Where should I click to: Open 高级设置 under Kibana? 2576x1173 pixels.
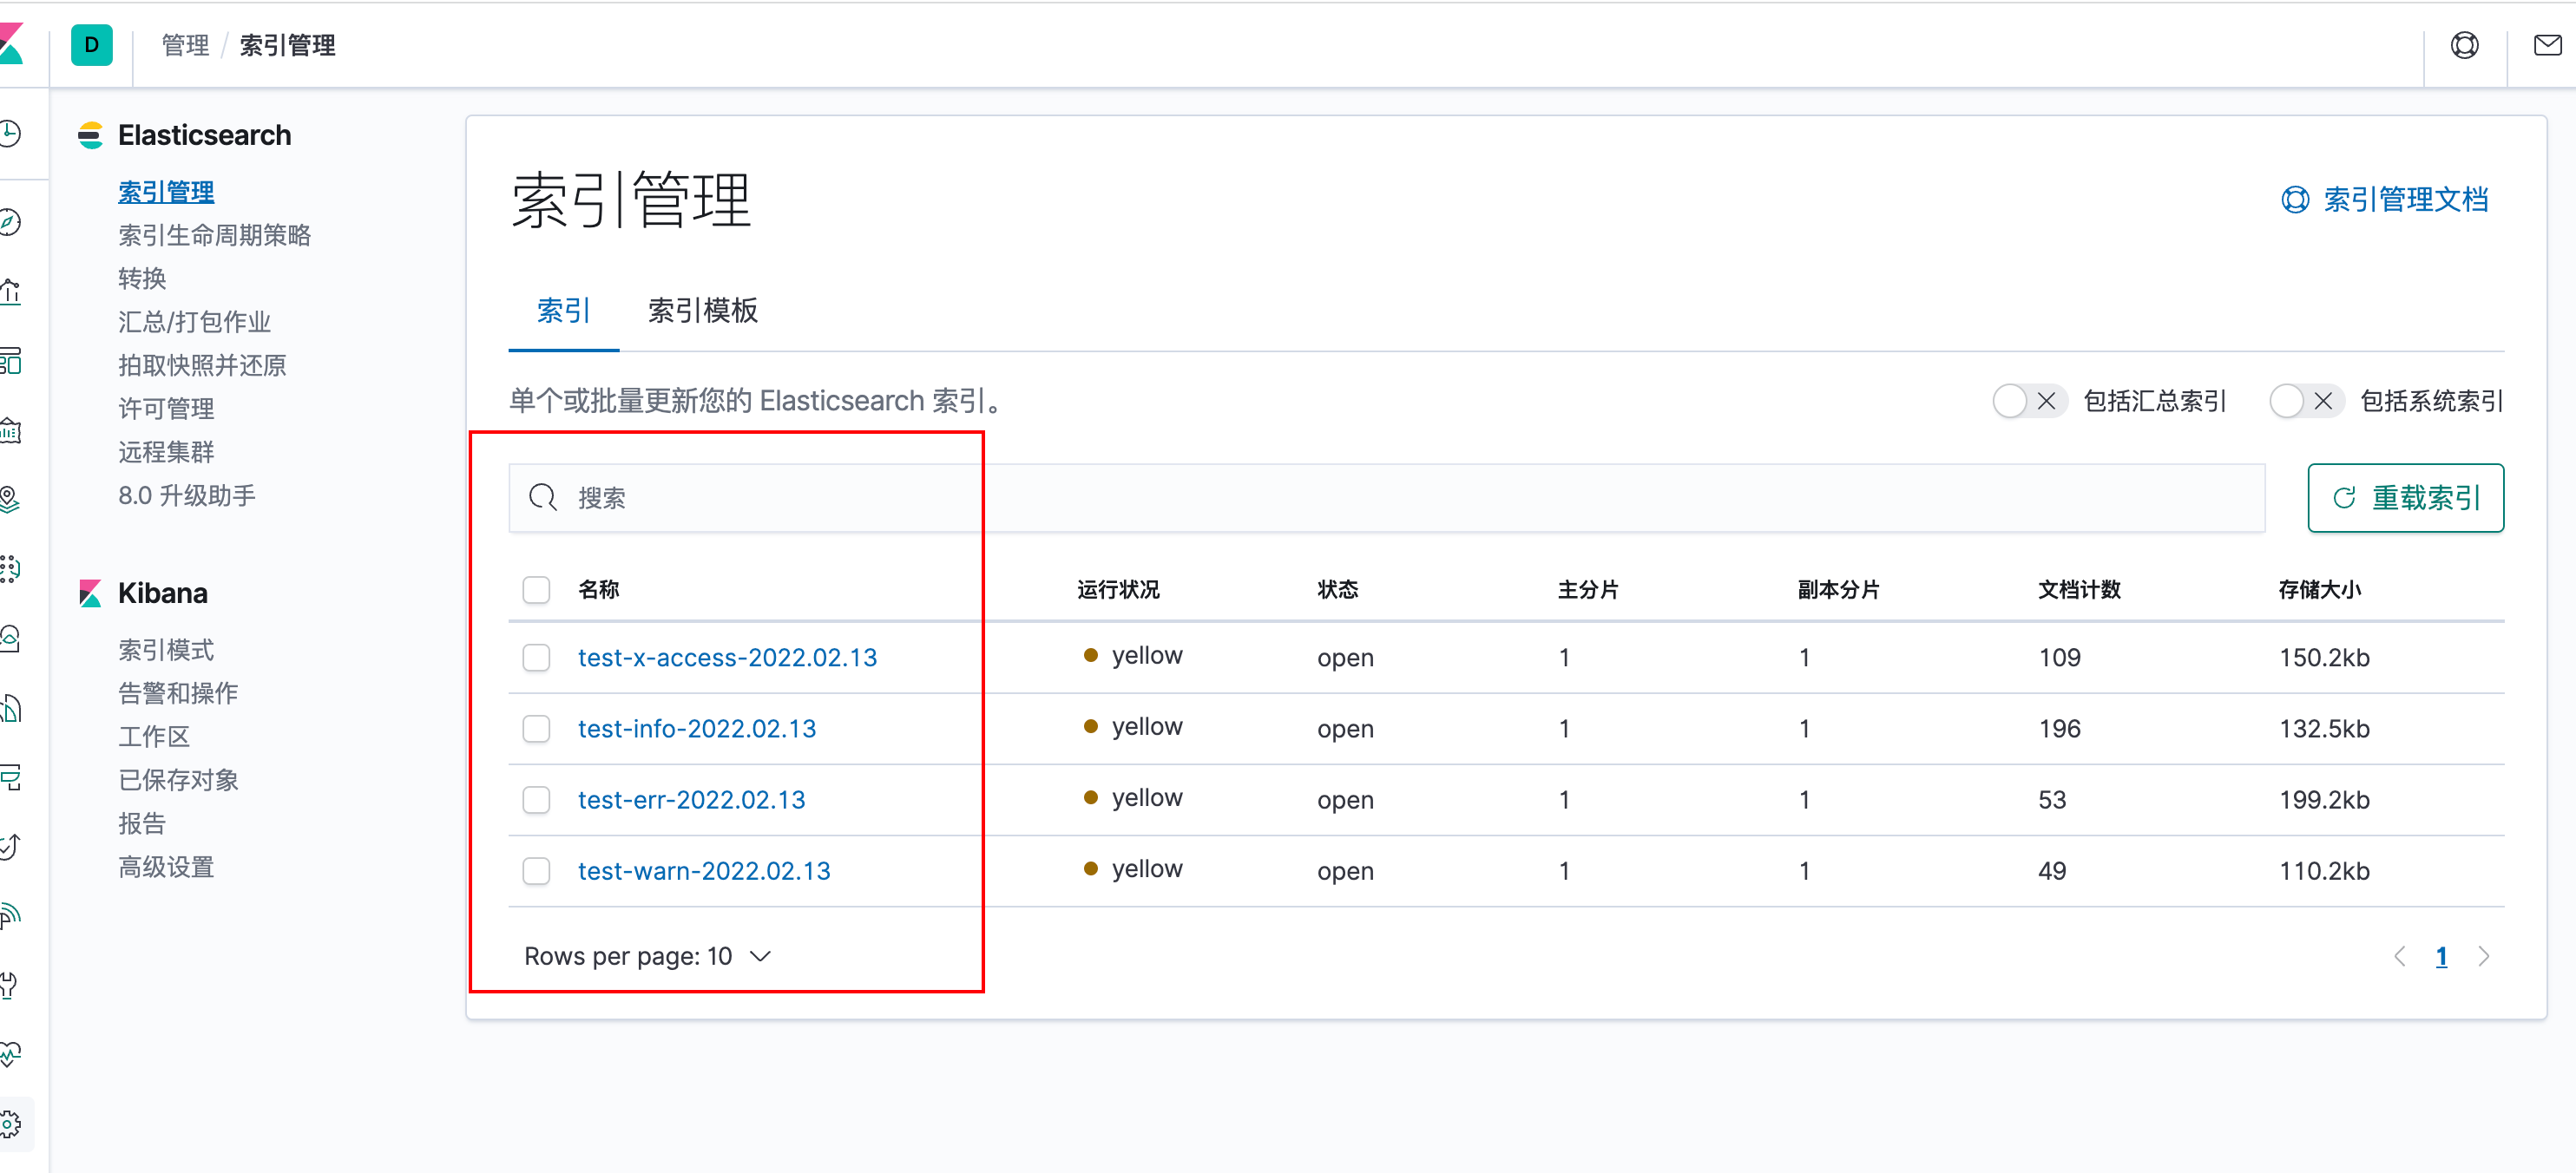click(166, 867)
